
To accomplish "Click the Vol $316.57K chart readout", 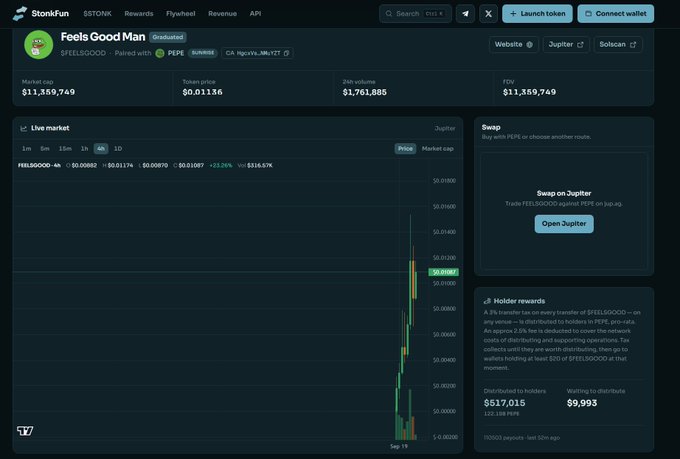I will point(255,165).
